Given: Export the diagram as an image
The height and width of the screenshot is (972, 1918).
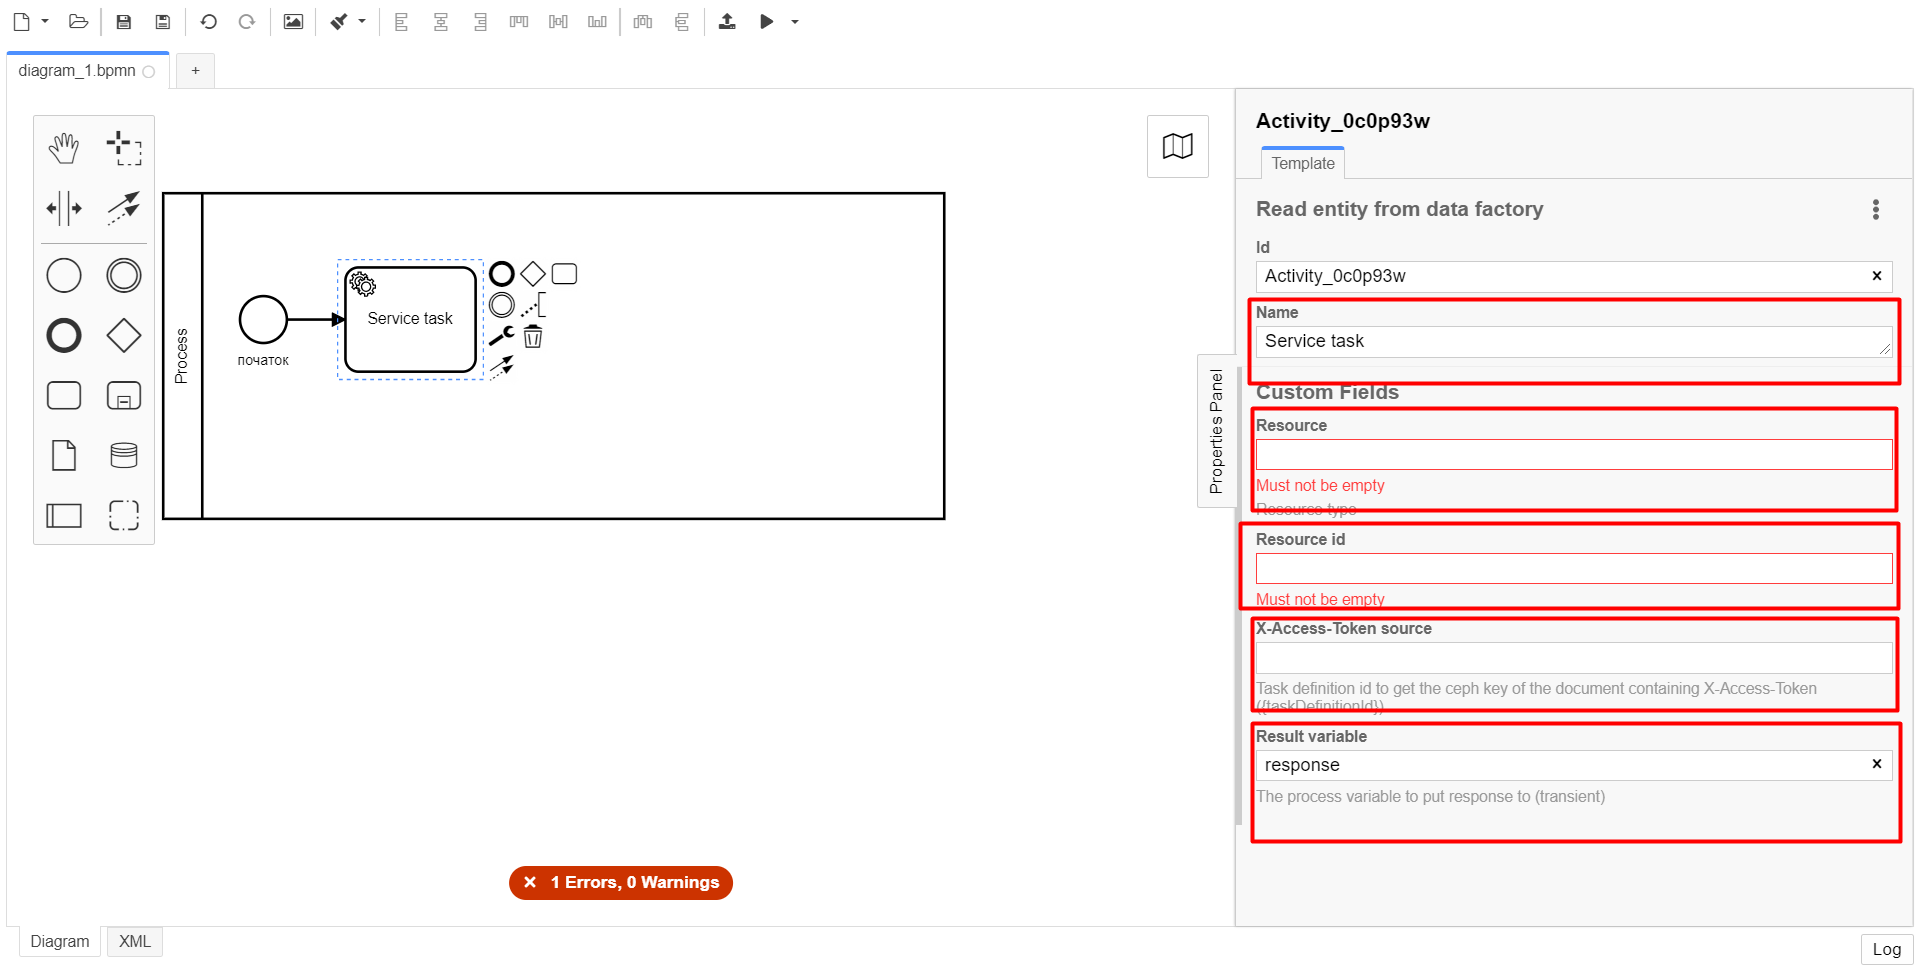Looking at the screenshot, I should coord(293,21).
